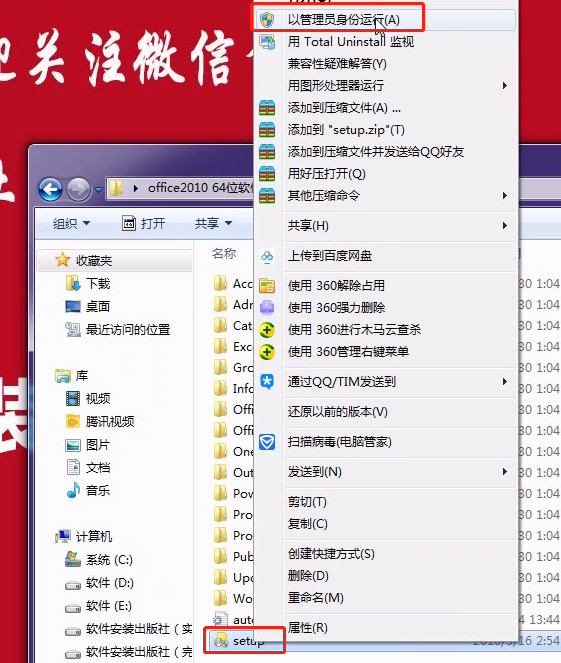Open the 音乐 library

point(88,490)
